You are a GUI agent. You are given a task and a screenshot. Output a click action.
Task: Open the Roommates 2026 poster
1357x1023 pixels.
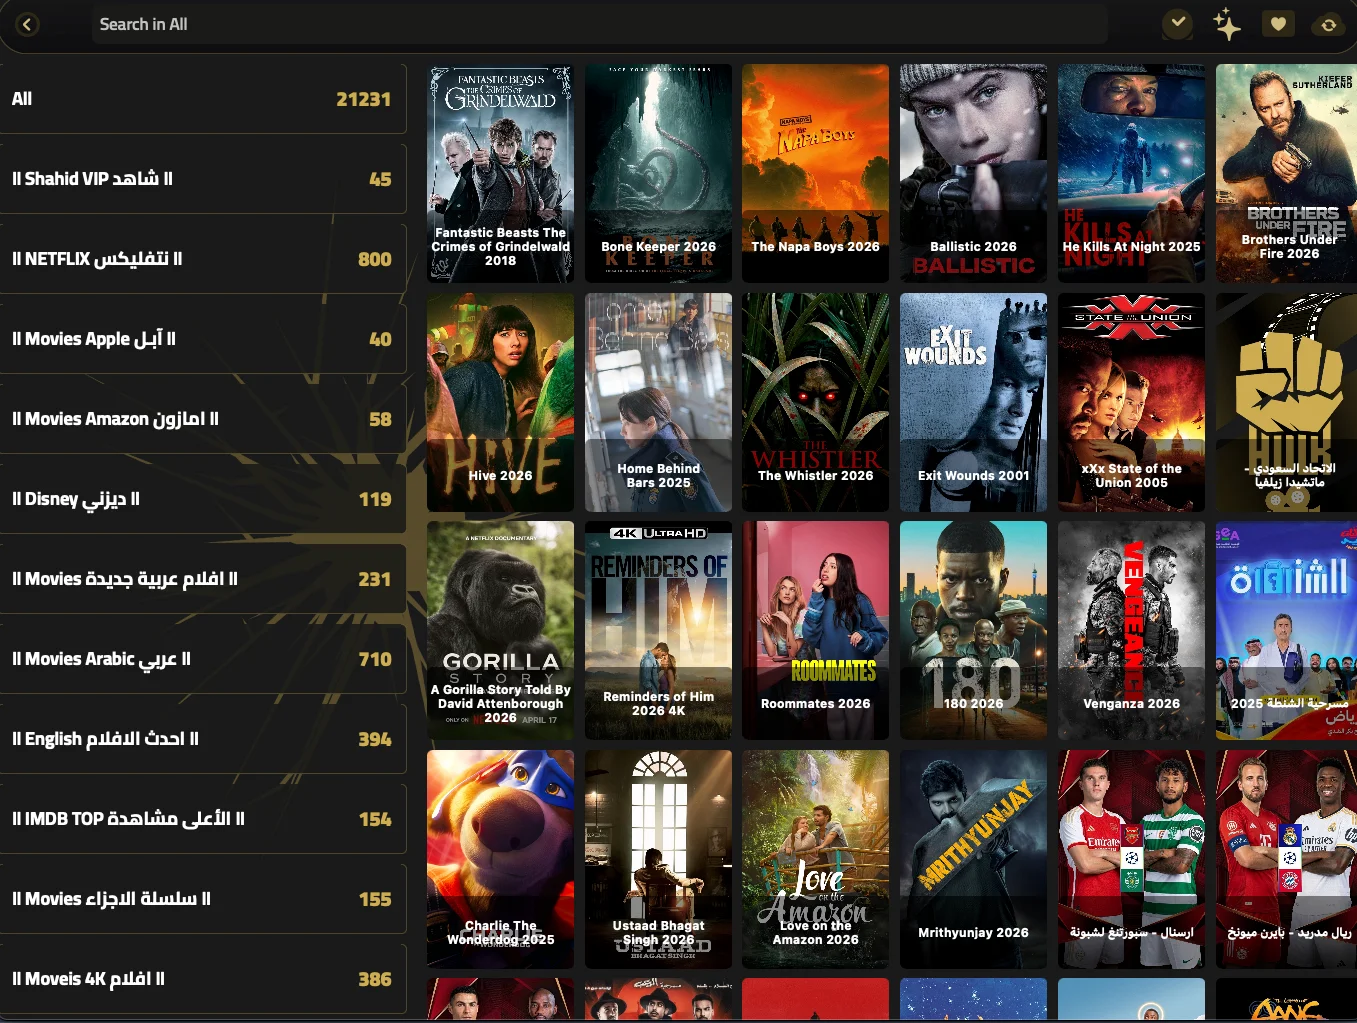[815, 630]
